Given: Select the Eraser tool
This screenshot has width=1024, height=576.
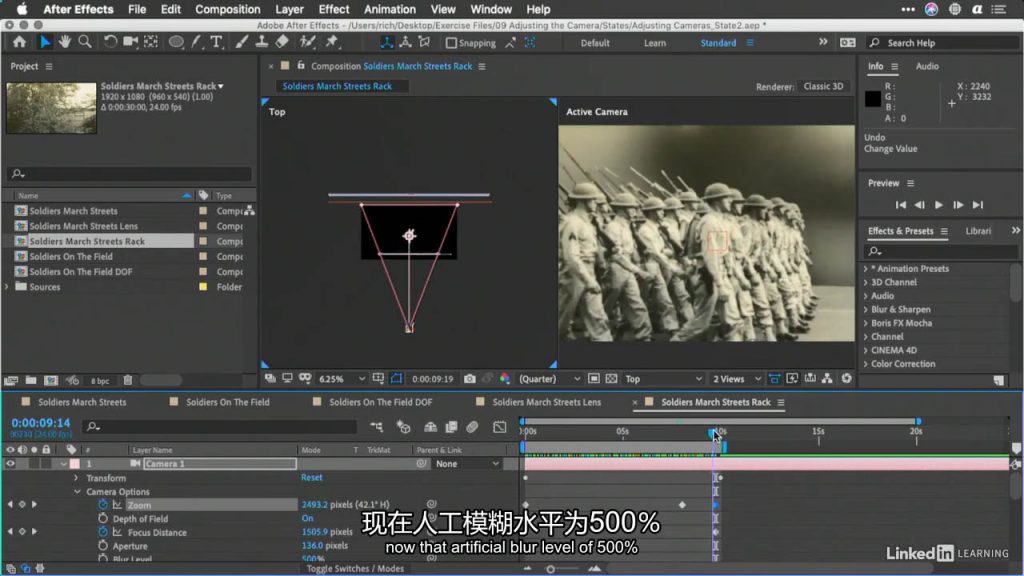Looking at the screenshot, I should (281, 42).
